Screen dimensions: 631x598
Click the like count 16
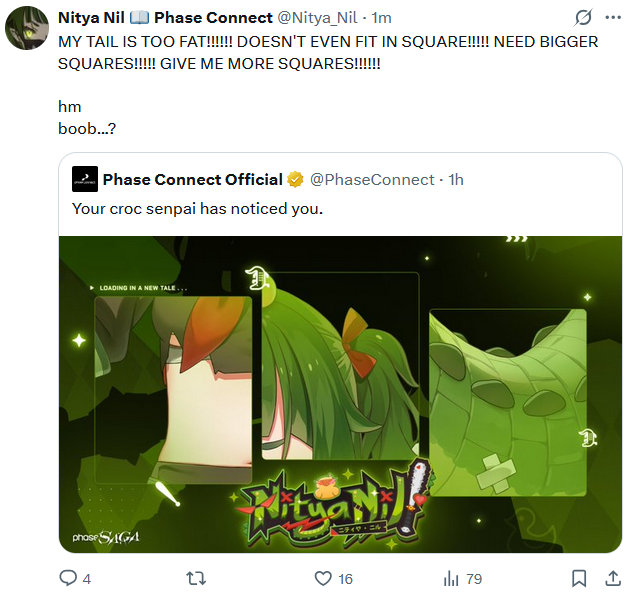pyautogui.click(x=345, y=579)
